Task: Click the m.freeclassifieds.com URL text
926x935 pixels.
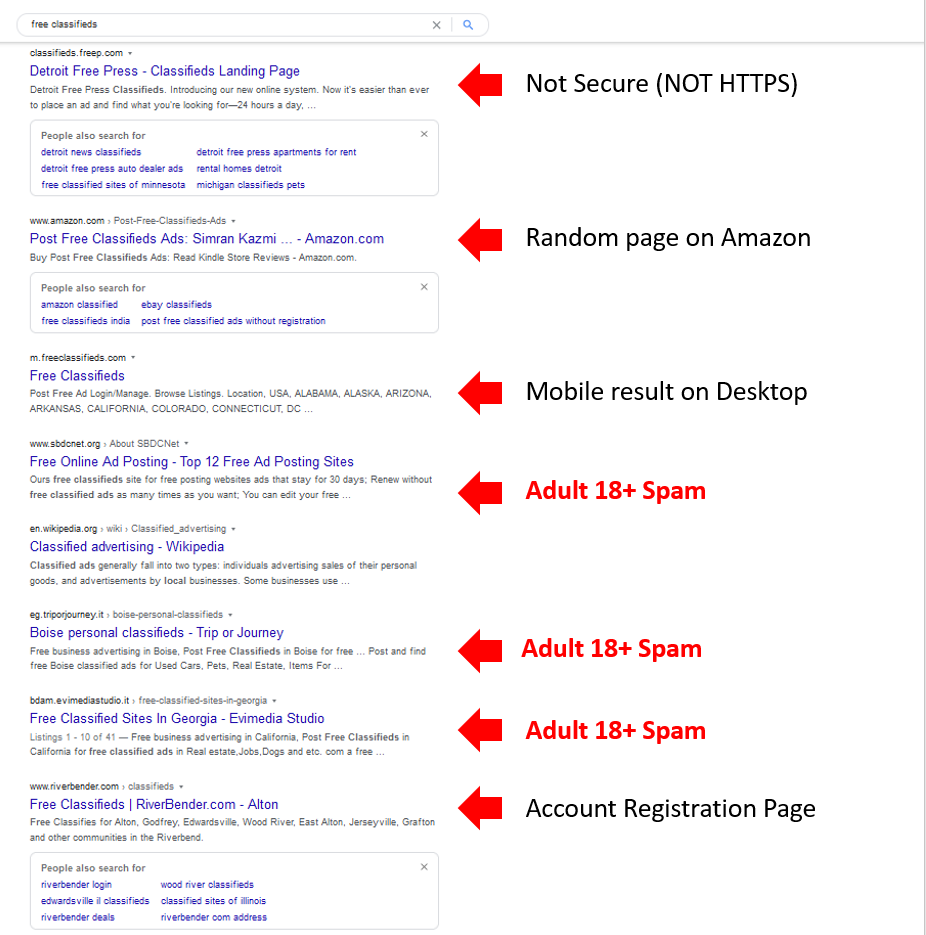Action: pos(78,358)
